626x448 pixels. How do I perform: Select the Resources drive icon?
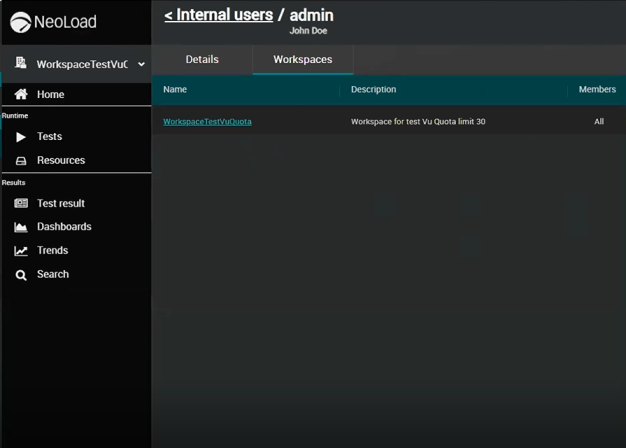point(21,161)
